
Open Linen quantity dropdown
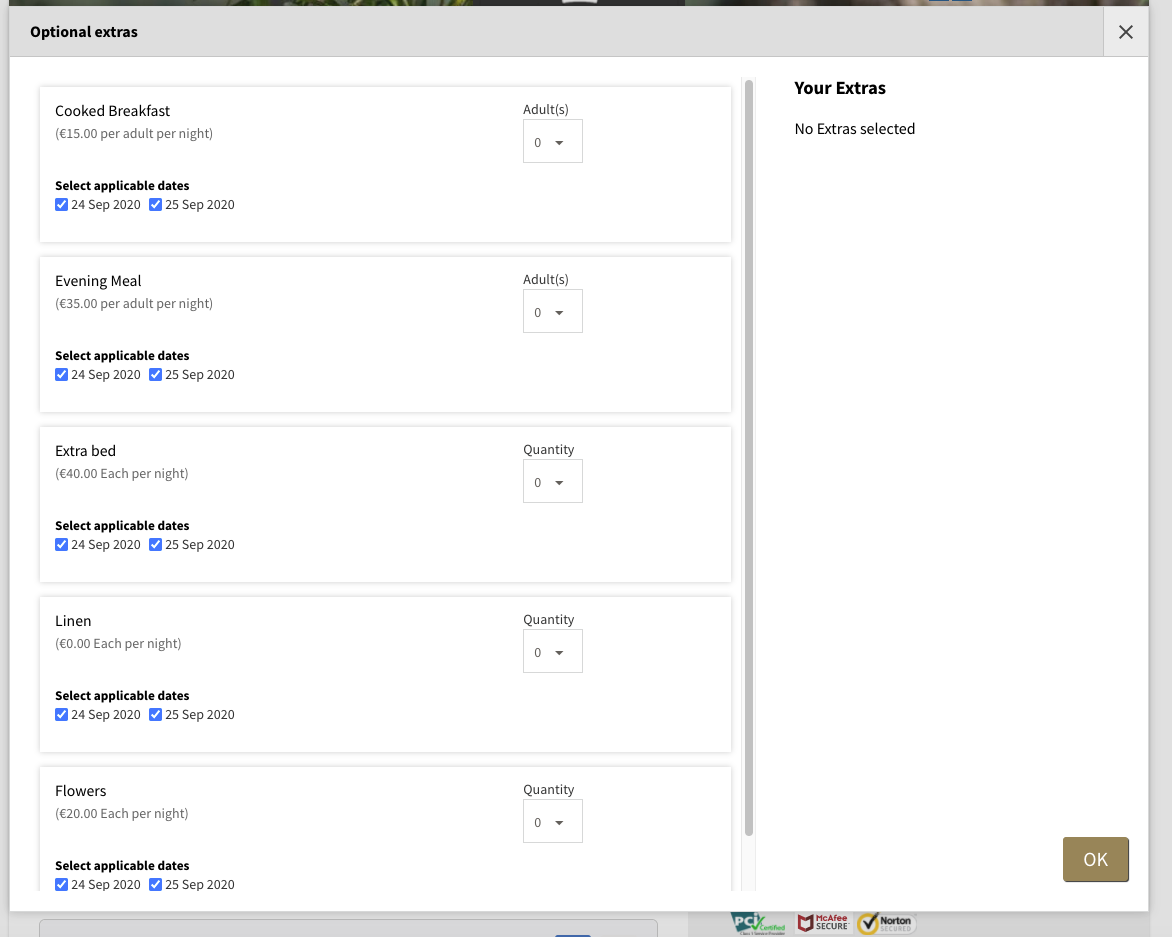pos(552,652)
